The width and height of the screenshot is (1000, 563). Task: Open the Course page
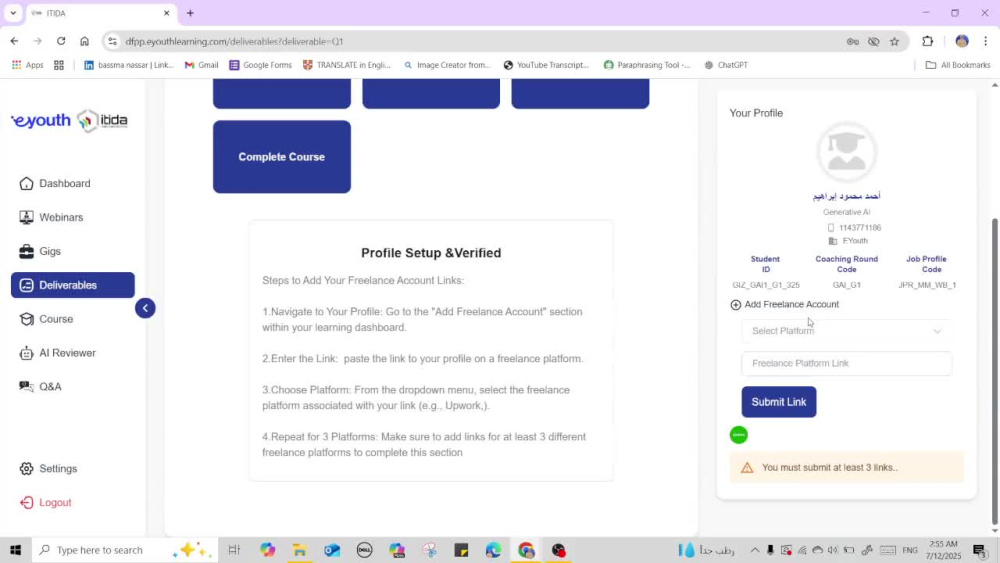pos(55,319)
